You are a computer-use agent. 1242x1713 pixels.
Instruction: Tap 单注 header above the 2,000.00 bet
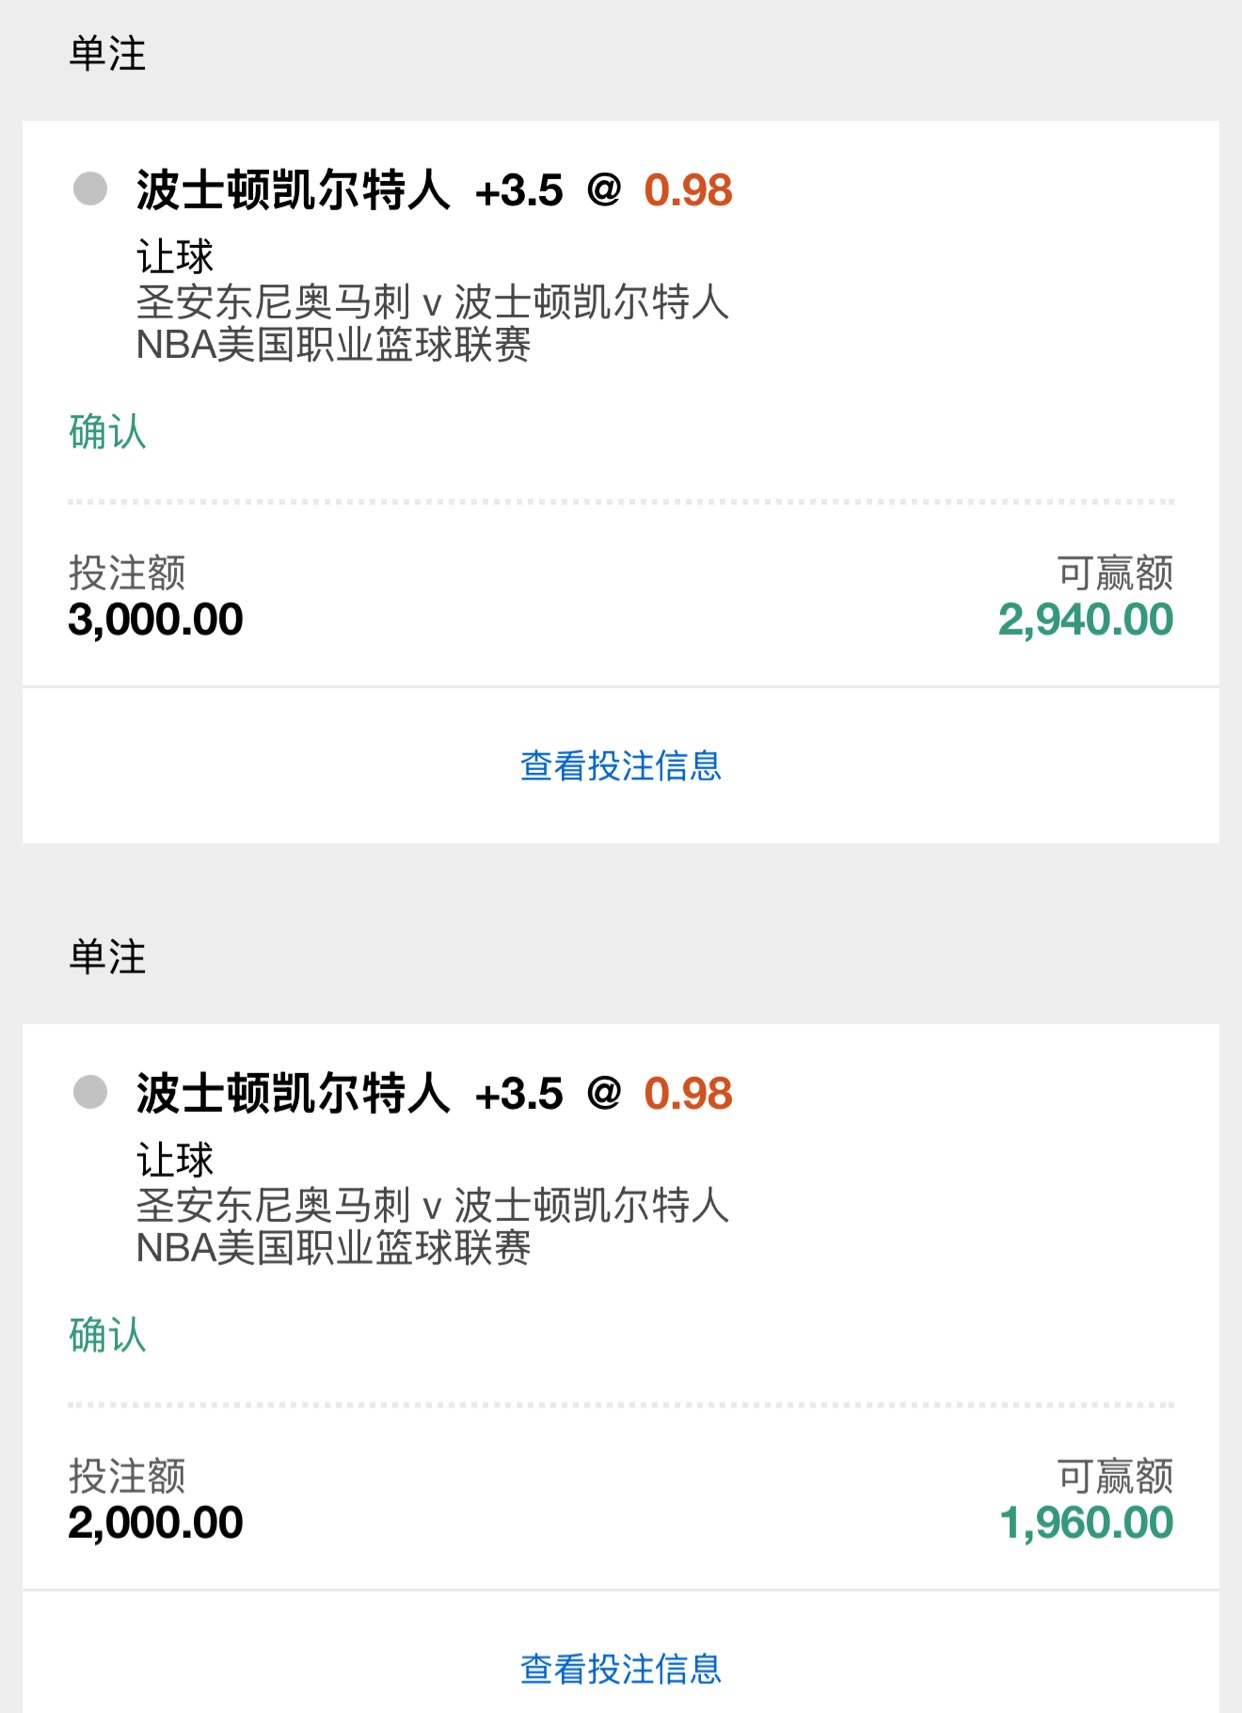(107, 957)
